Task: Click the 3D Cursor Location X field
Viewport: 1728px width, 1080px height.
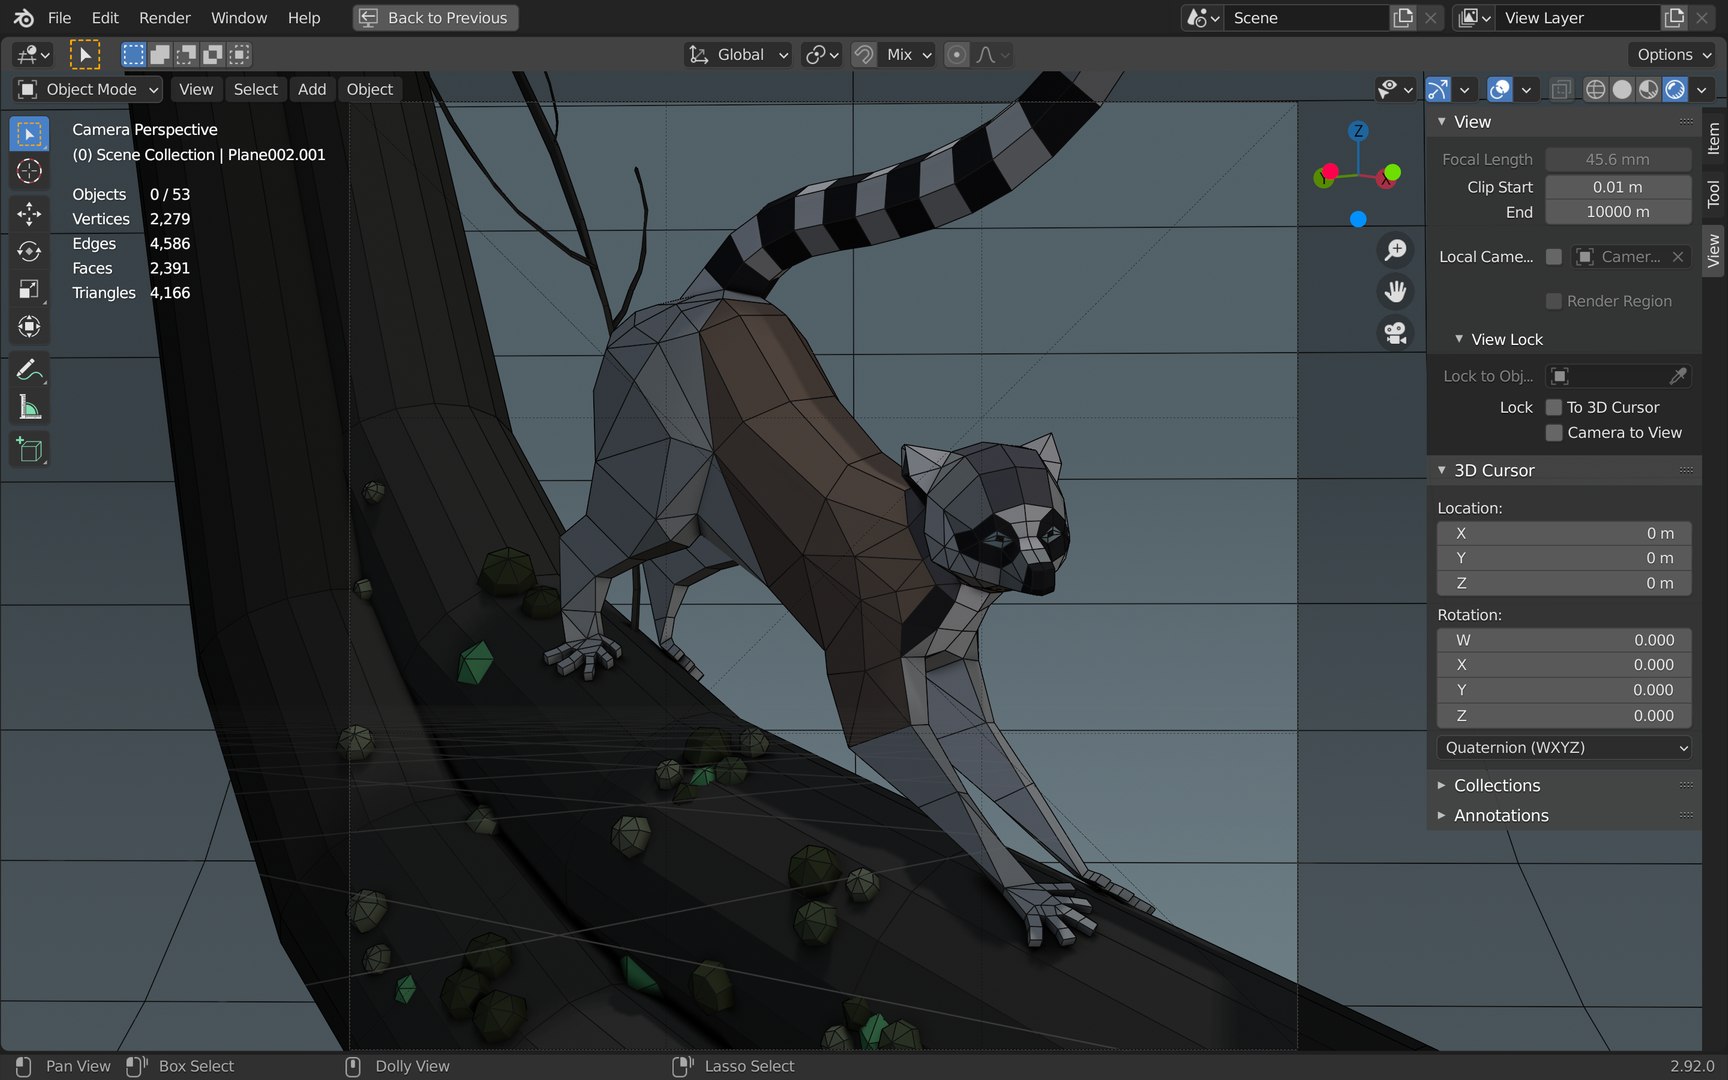Action: tap(1564, 533)
